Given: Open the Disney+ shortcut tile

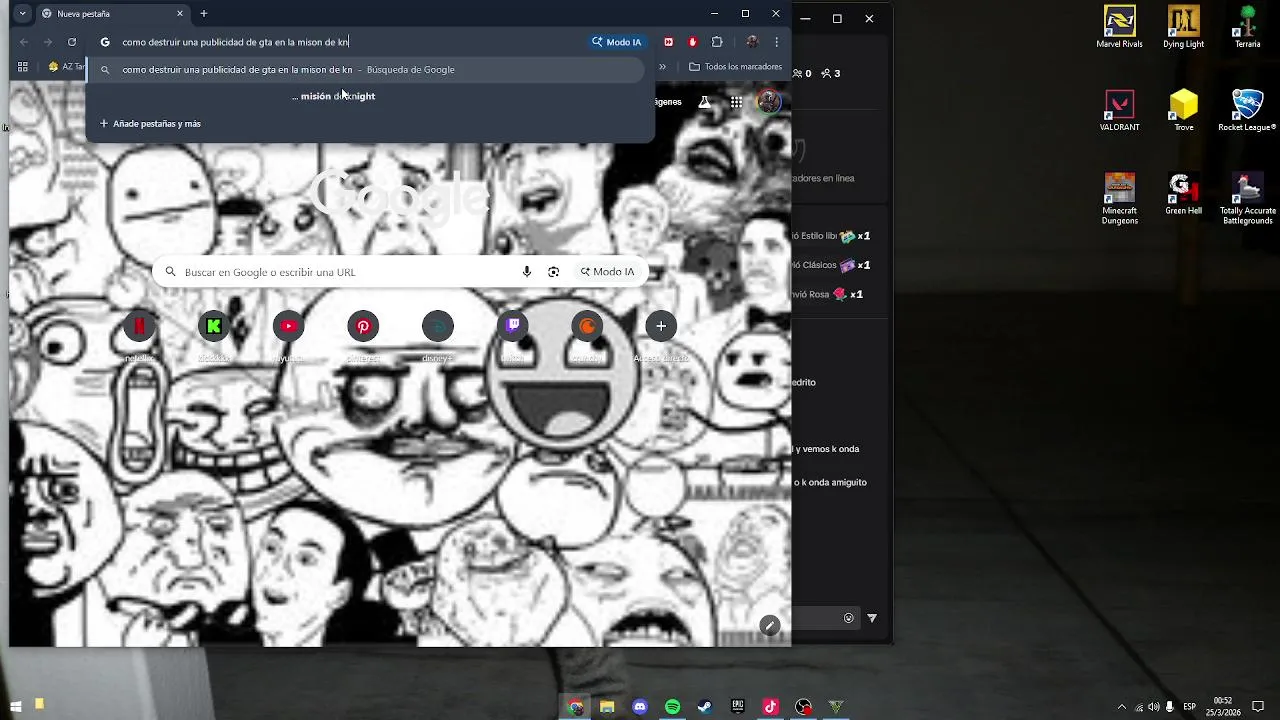Looking at the screenshot, I should [438, 326].
